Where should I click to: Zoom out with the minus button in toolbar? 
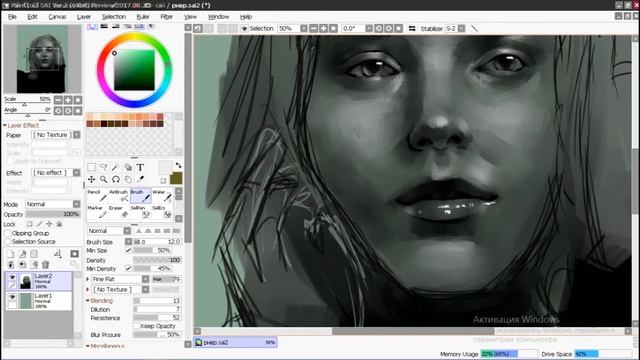coord(313,29)
